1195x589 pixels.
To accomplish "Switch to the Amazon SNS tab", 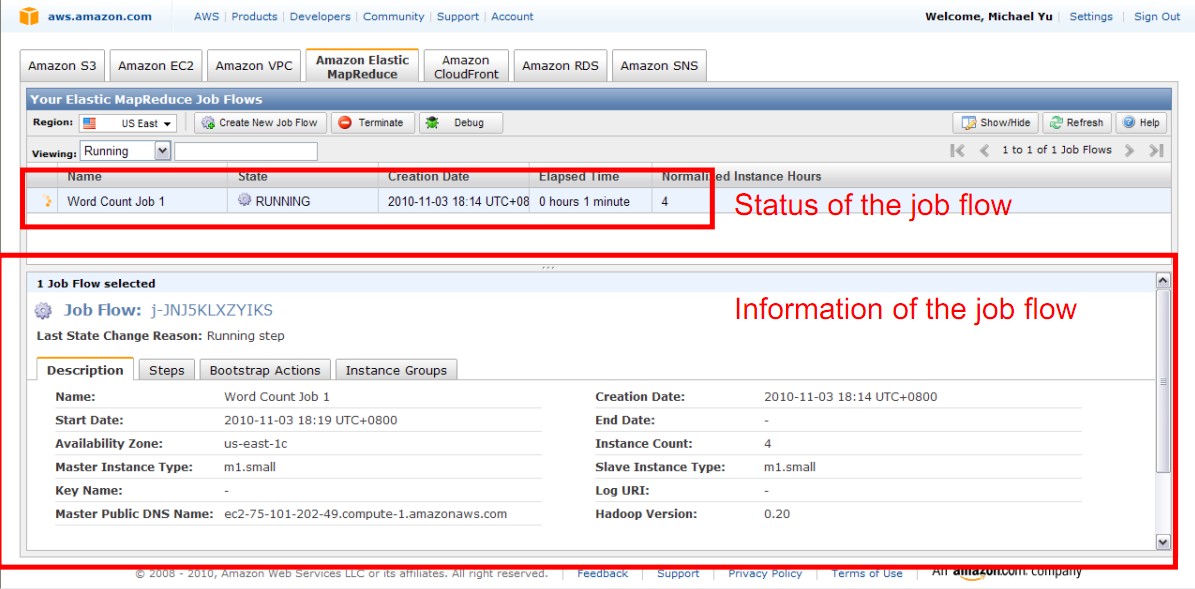I will coord(659,66).
